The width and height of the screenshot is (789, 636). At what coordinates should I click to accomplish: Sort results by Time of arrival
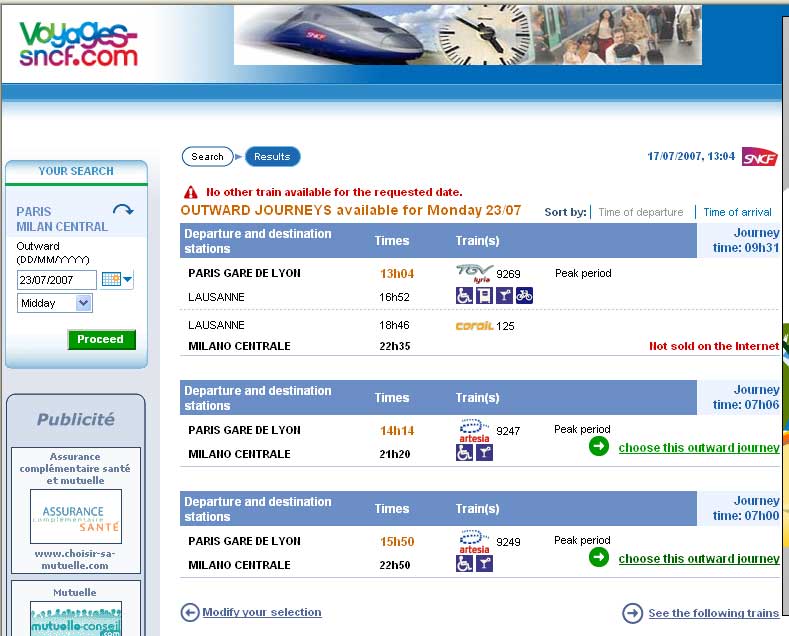click(x=737, y=212)
